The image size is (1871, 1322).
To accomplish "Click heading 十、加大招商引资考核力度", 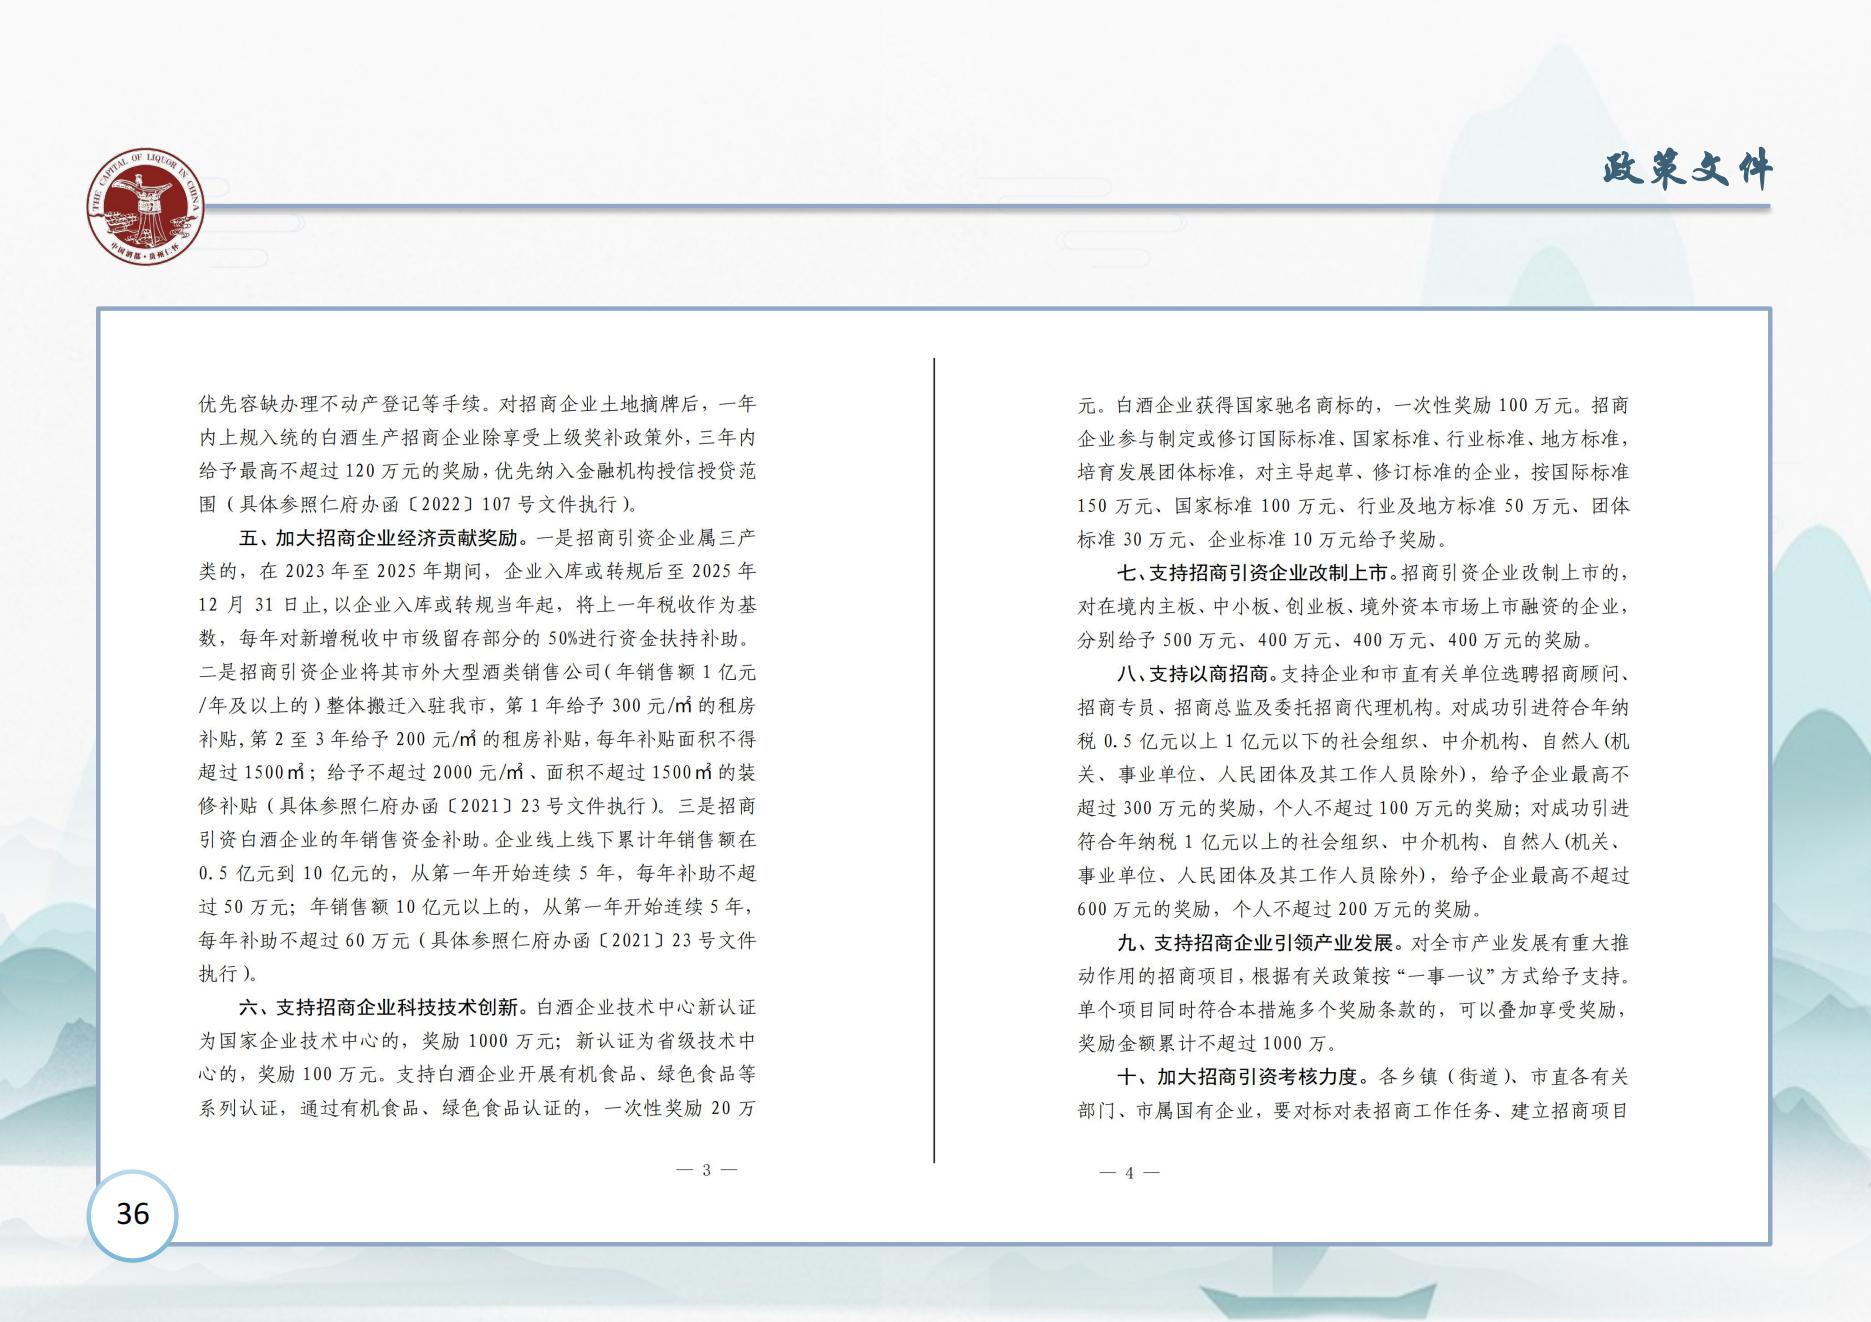I will pos(1237,1077).
